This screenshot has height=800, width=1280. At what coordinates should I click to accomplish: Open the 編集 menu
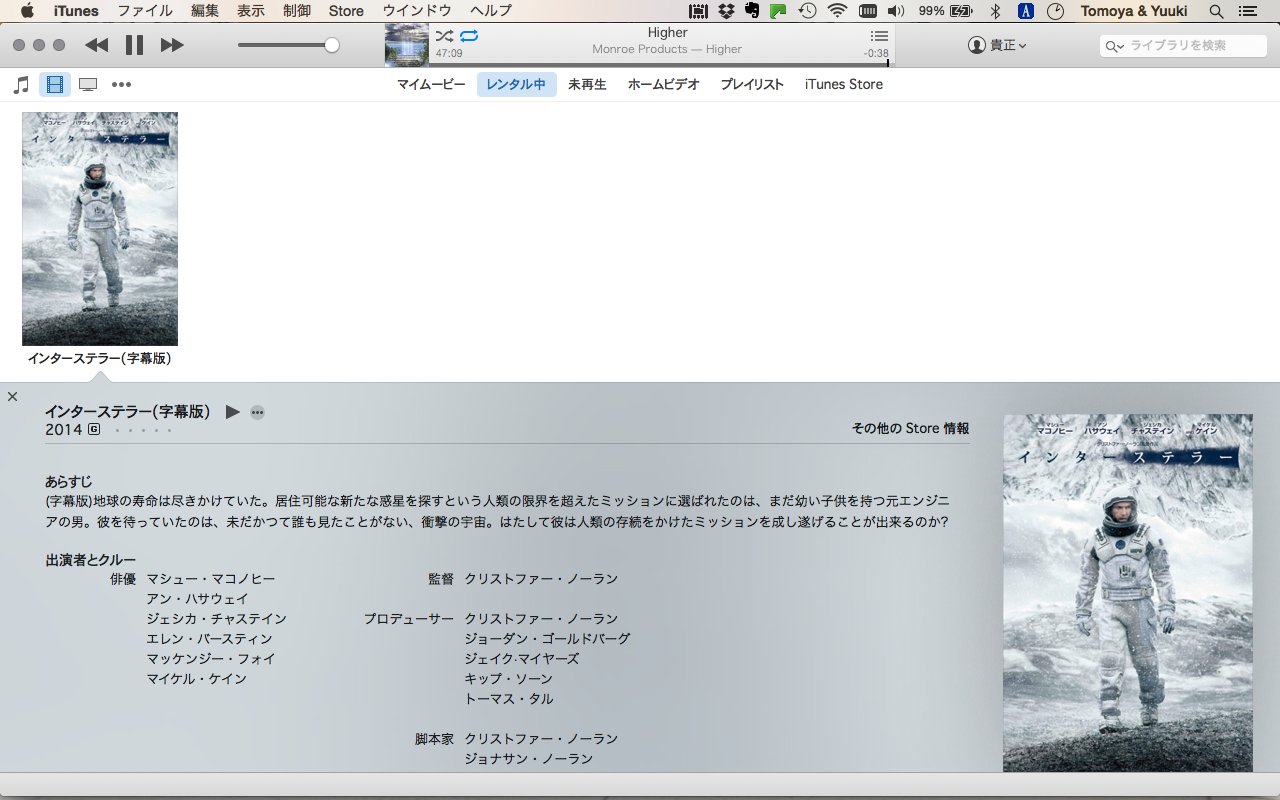204,11
